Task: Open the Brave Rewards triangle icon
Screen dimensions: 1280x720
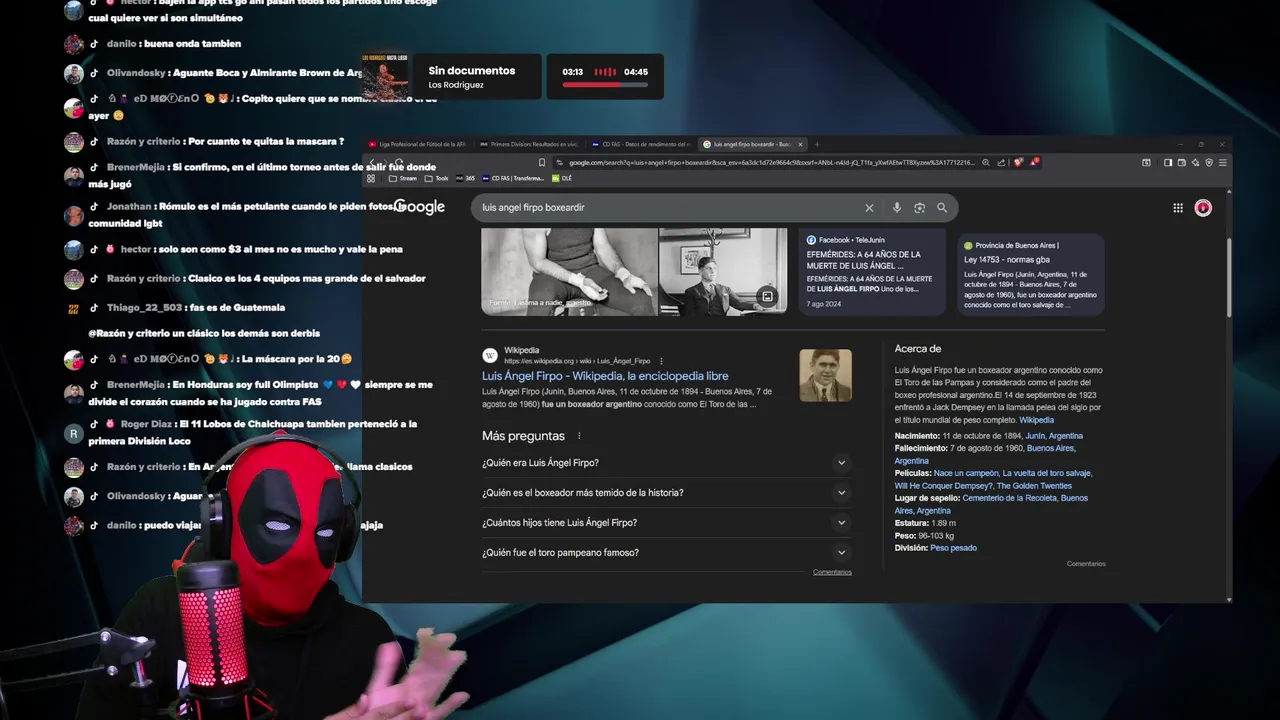Action: [1033, 162]
